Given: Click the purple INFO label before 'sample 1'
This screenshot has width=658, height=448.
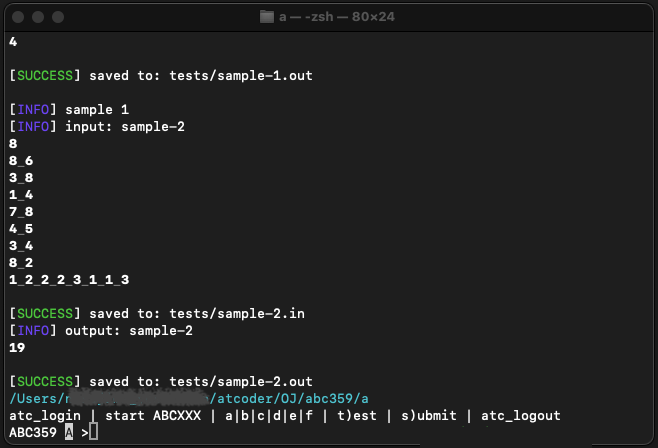Looking at the screenshot, I should (x=33, y=109).
